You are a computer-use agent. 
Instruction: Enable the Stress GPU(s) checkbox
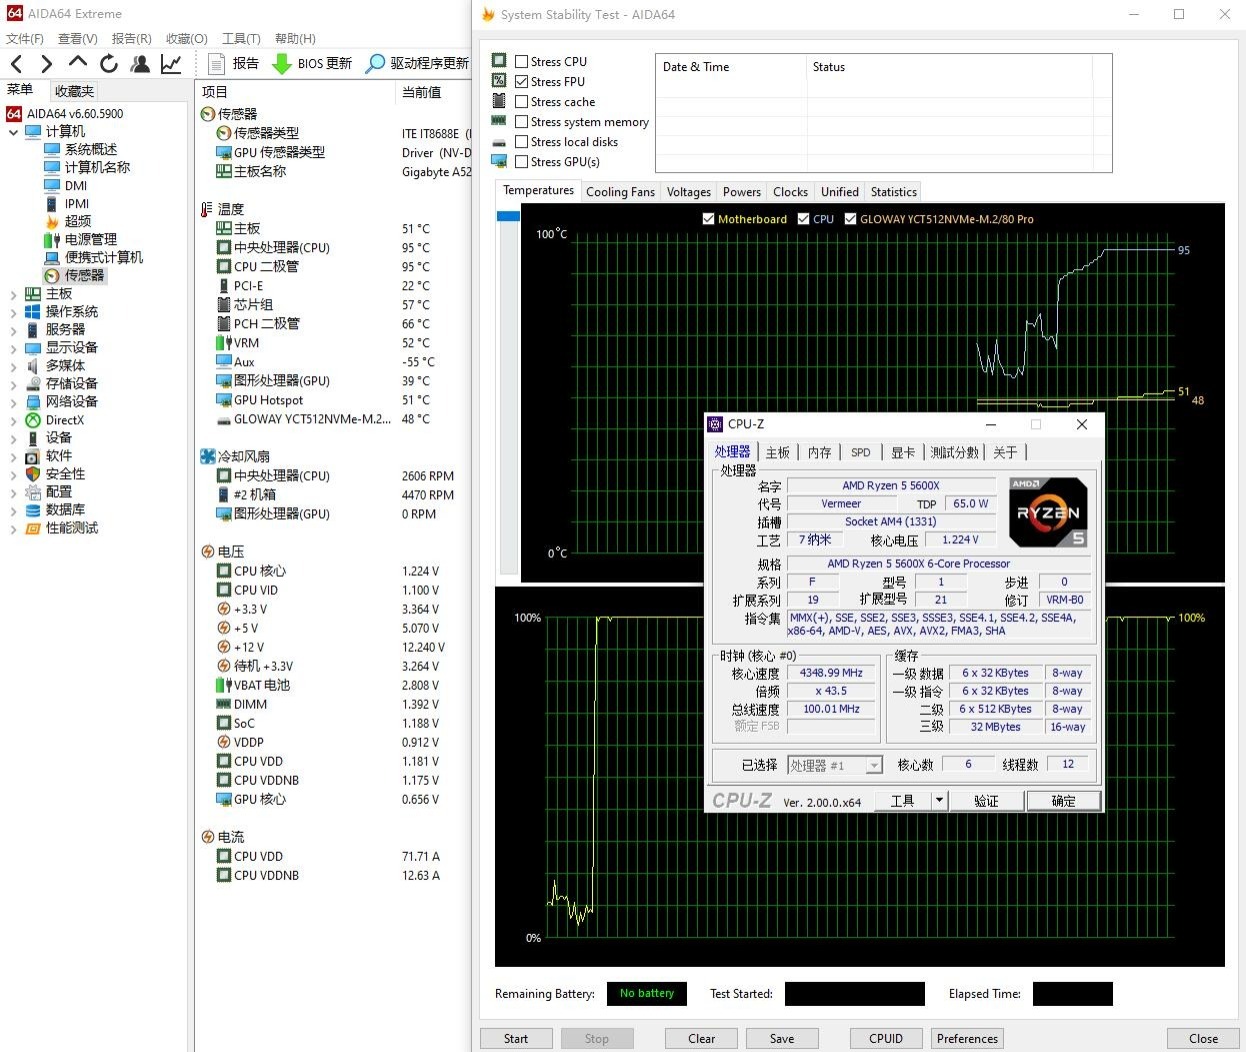pos(521,161)
